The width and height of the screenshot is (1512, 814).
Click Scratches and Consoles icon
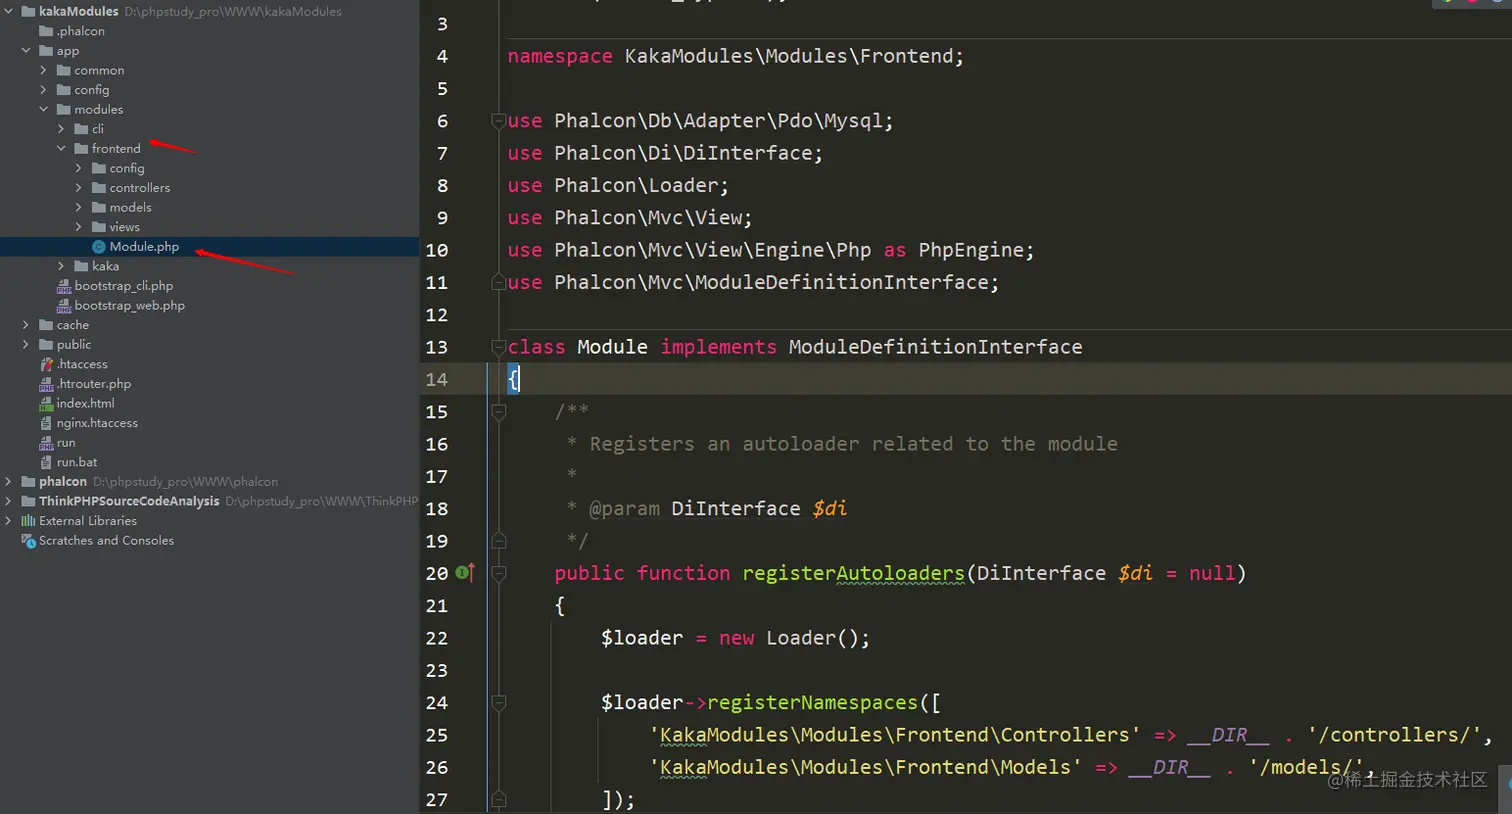28,540
